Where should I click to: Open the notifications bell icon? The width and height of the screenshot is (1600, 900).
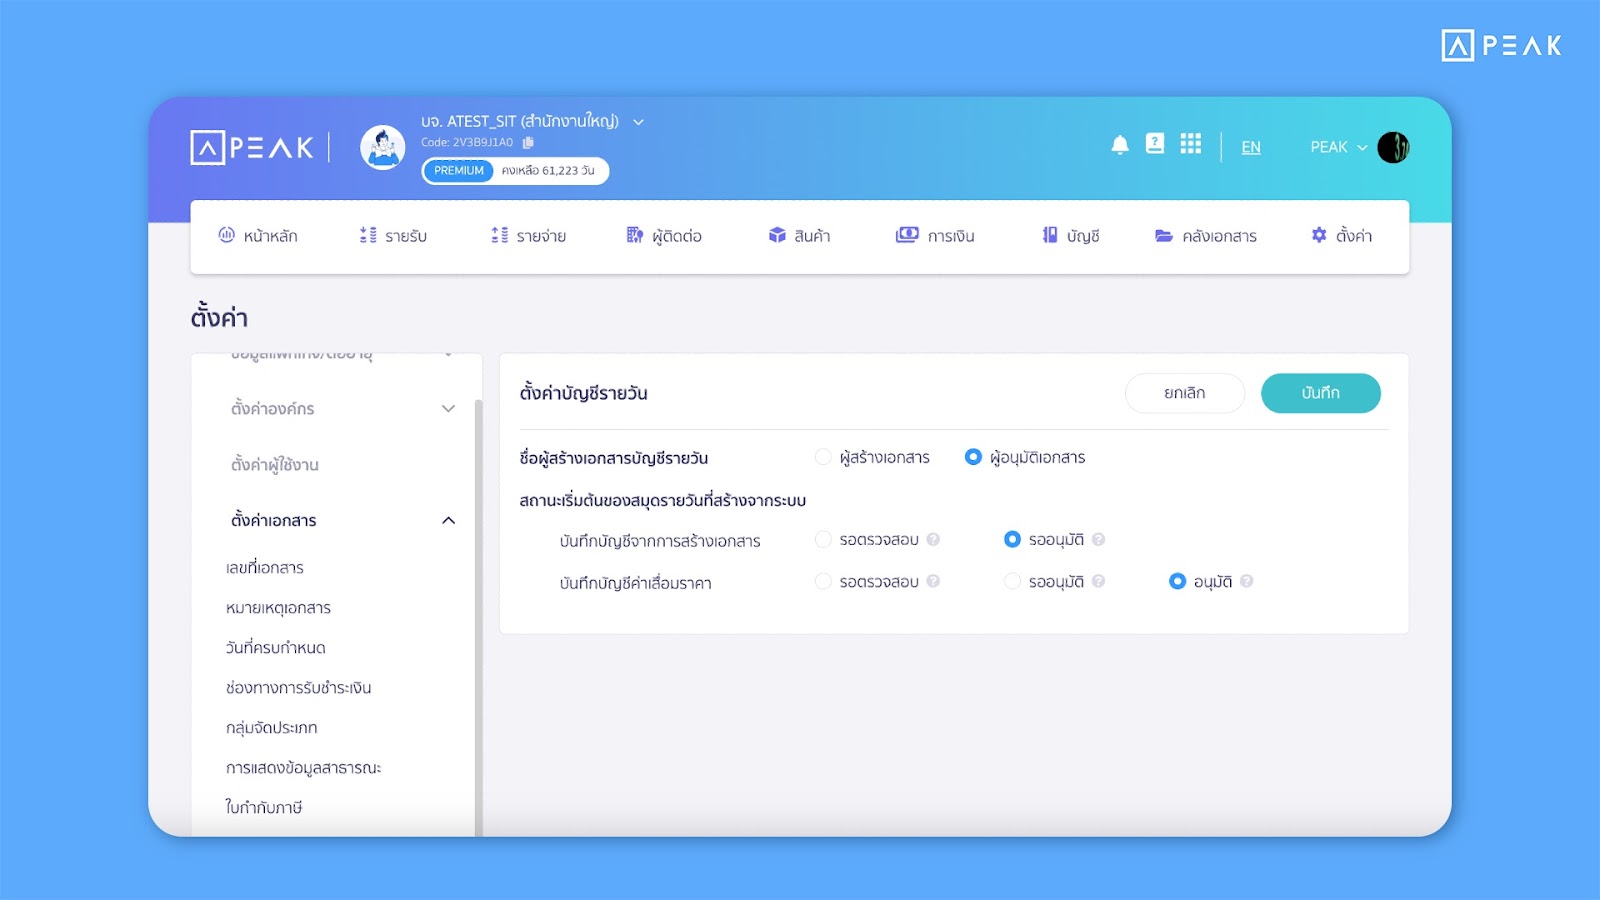point(1120,145)
